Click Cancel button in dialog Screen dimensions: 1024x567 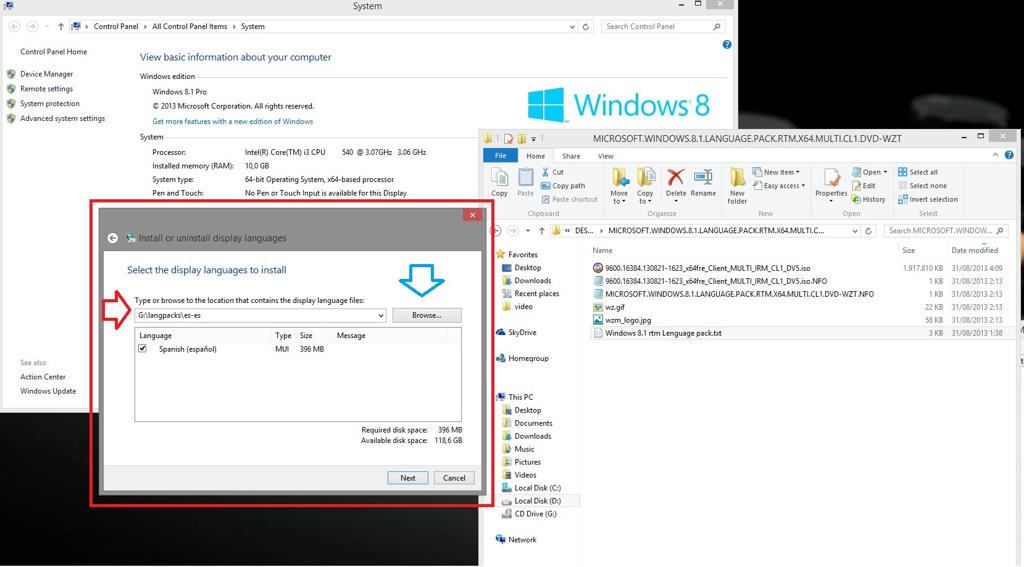454,478
